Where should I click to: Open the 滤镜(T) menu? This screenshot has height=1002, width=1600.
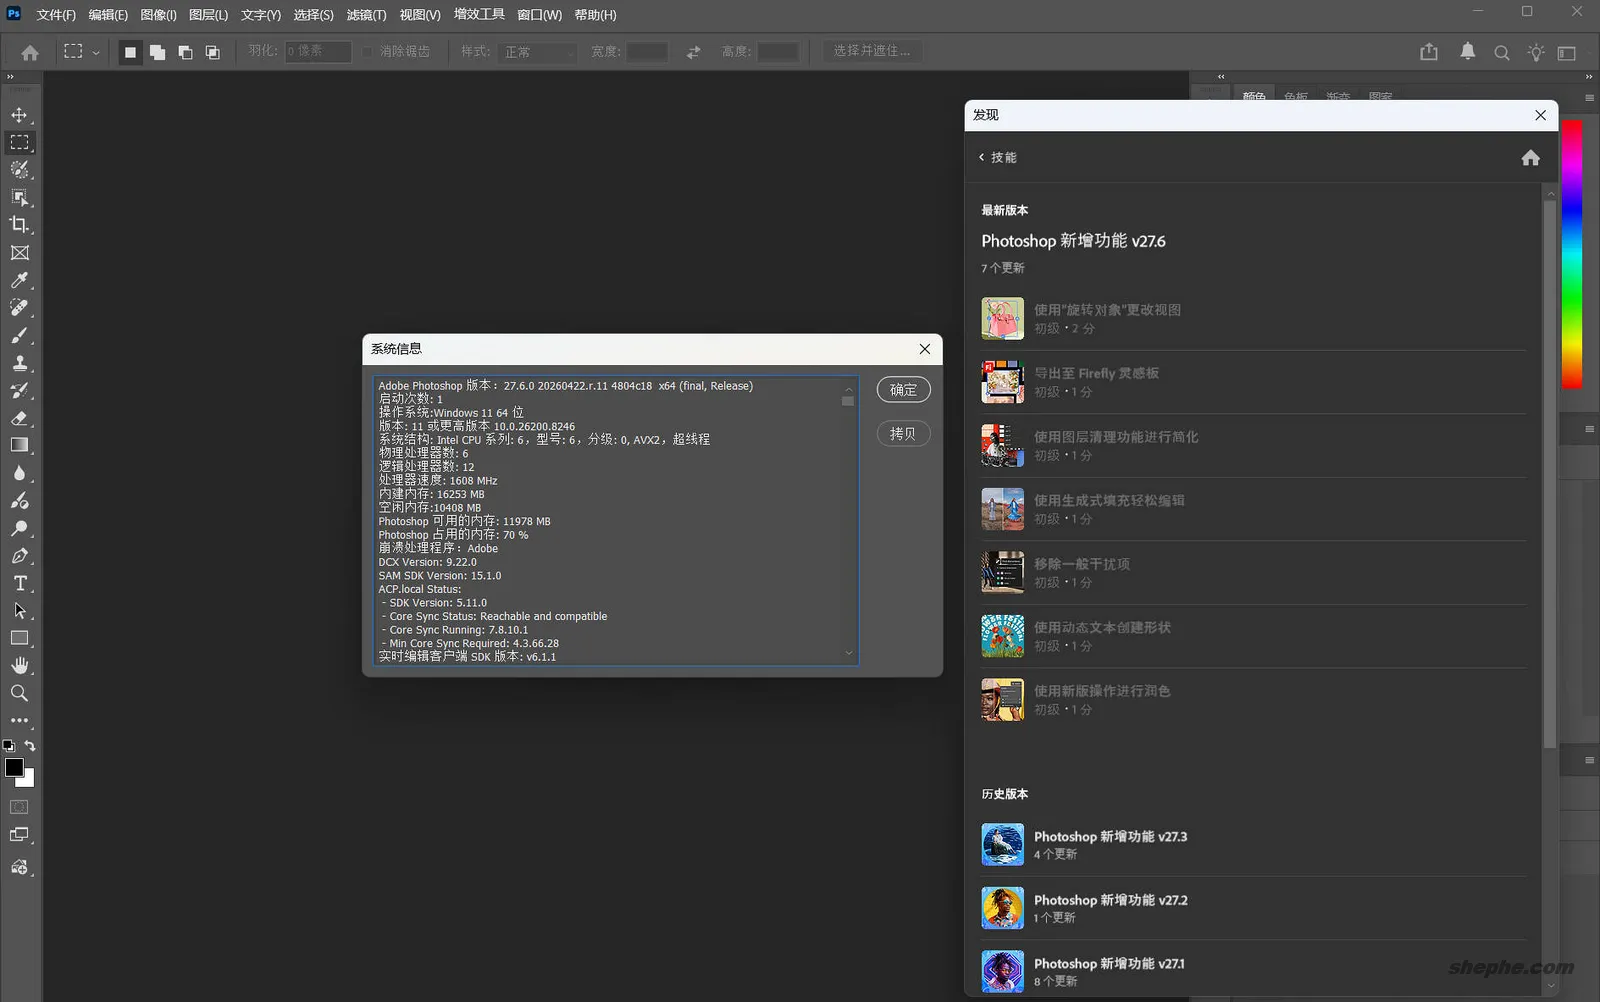(x=366, y=15)
